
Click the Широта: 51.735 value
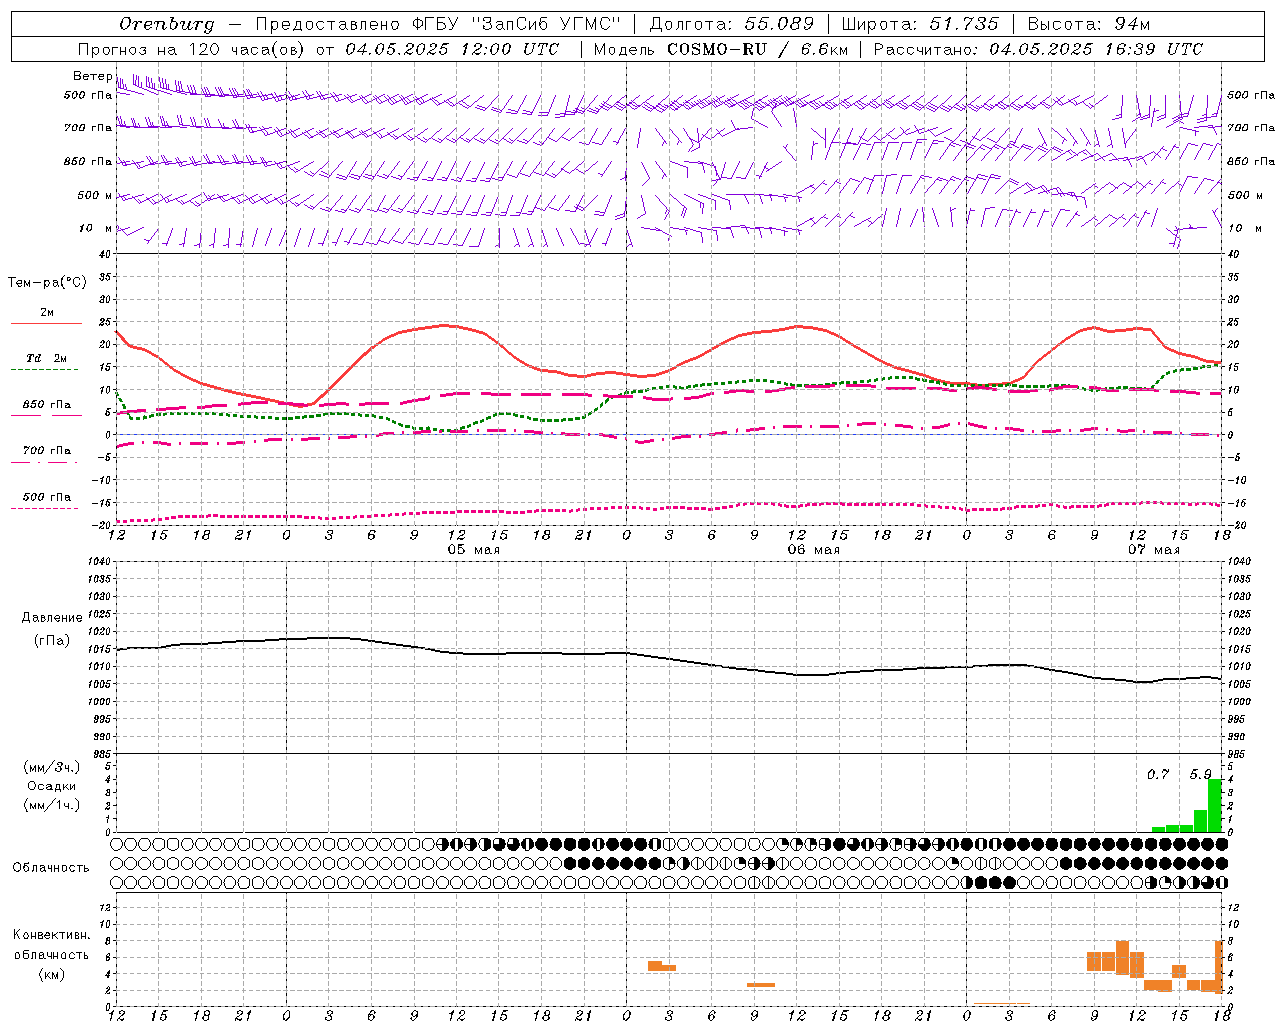tap(920, 24)
